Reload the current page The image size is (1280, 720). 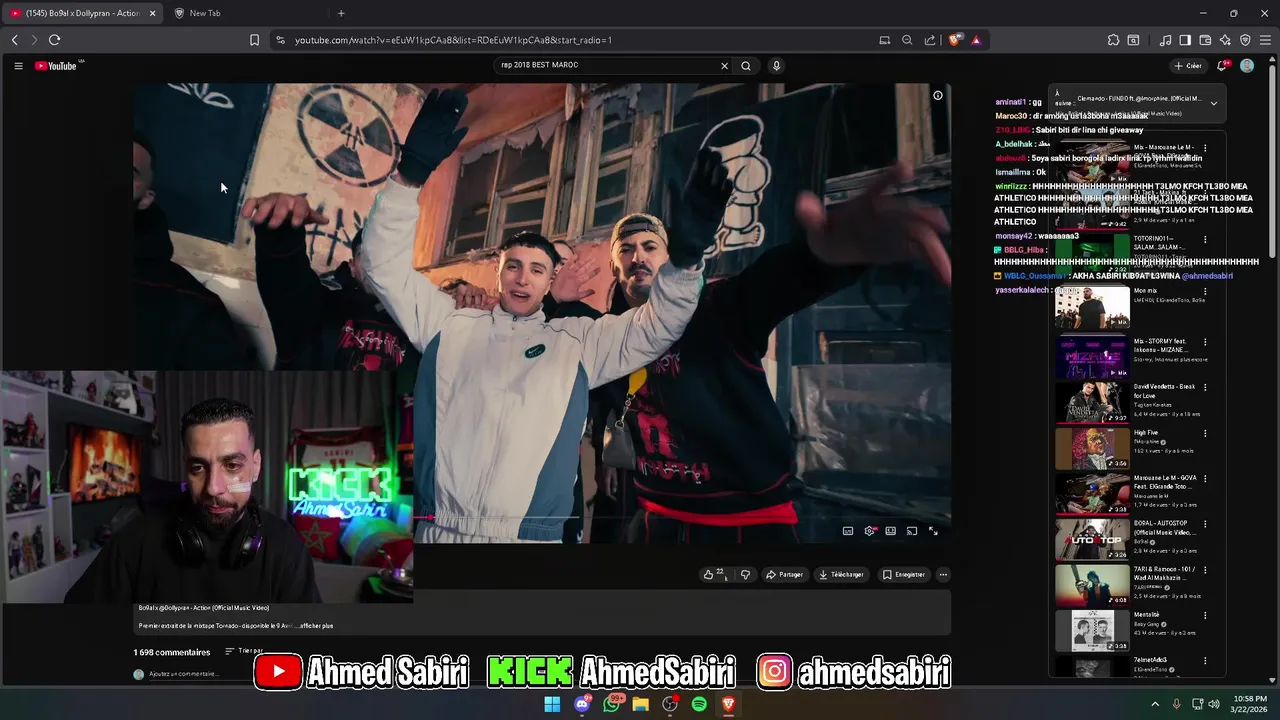point(54,40)
